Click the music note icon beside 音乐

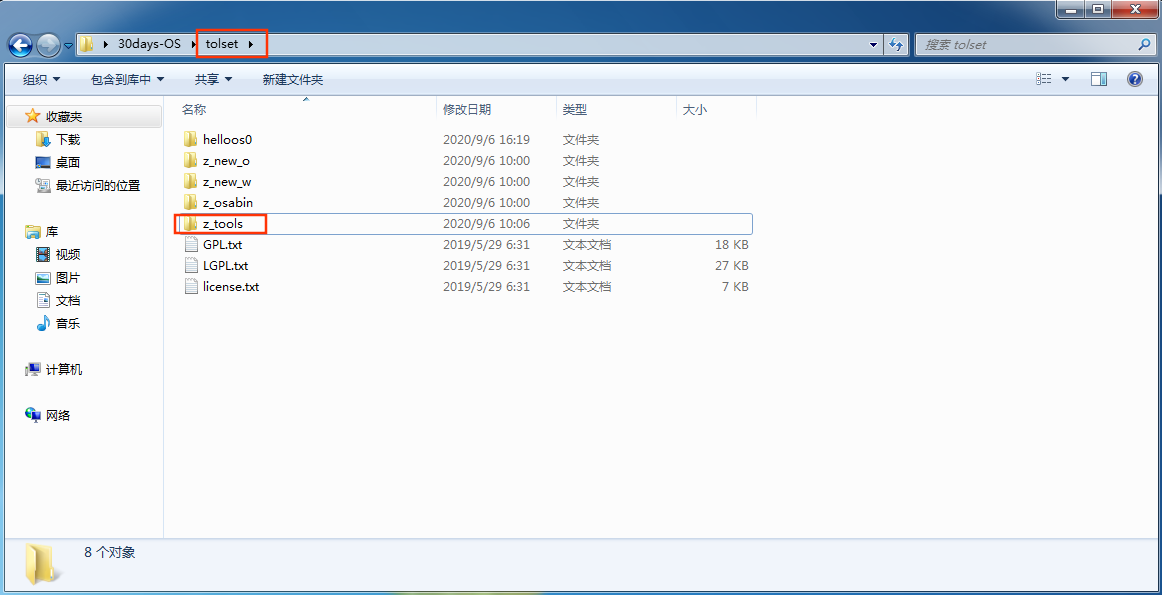coord(43,324)
